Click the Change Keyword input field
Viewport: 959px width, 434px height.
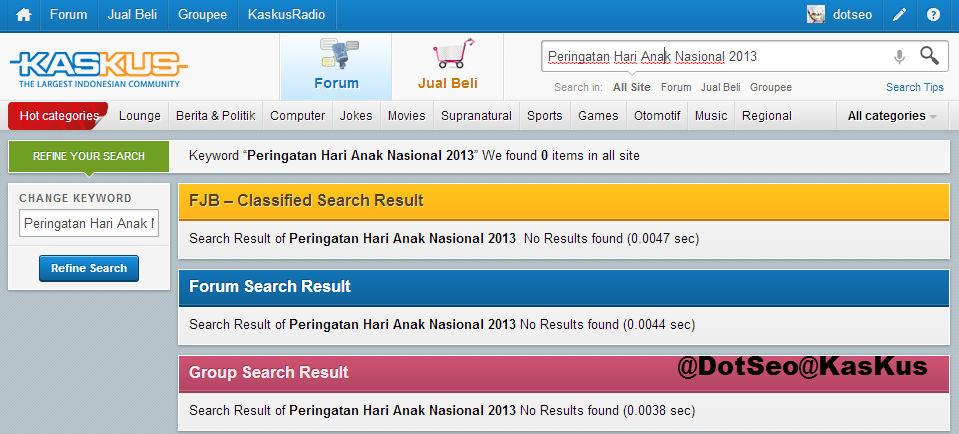[x=89, y=223]
